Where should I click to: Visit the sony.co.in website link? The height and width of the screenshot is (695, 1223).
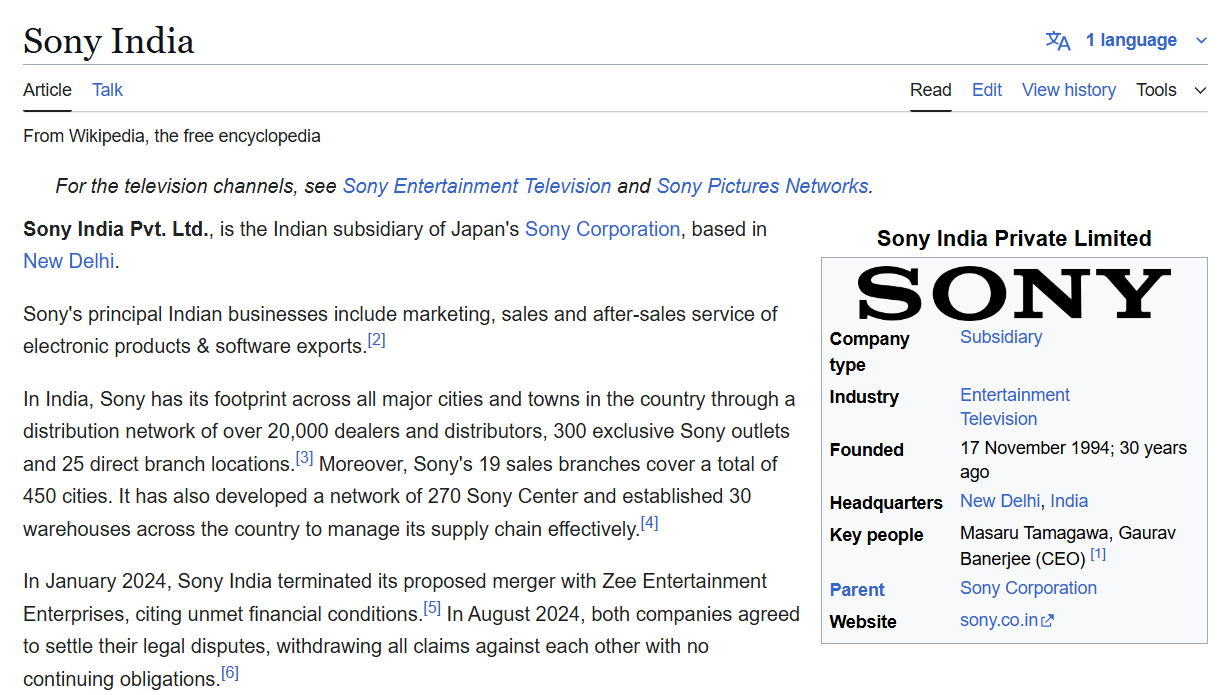(998, 620)
